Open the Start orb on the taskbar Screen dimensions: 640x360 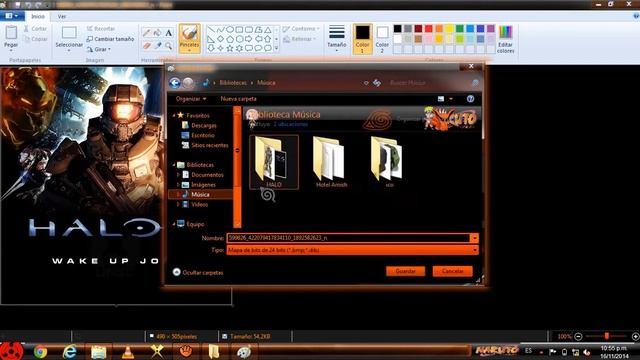tap(11, 351)
